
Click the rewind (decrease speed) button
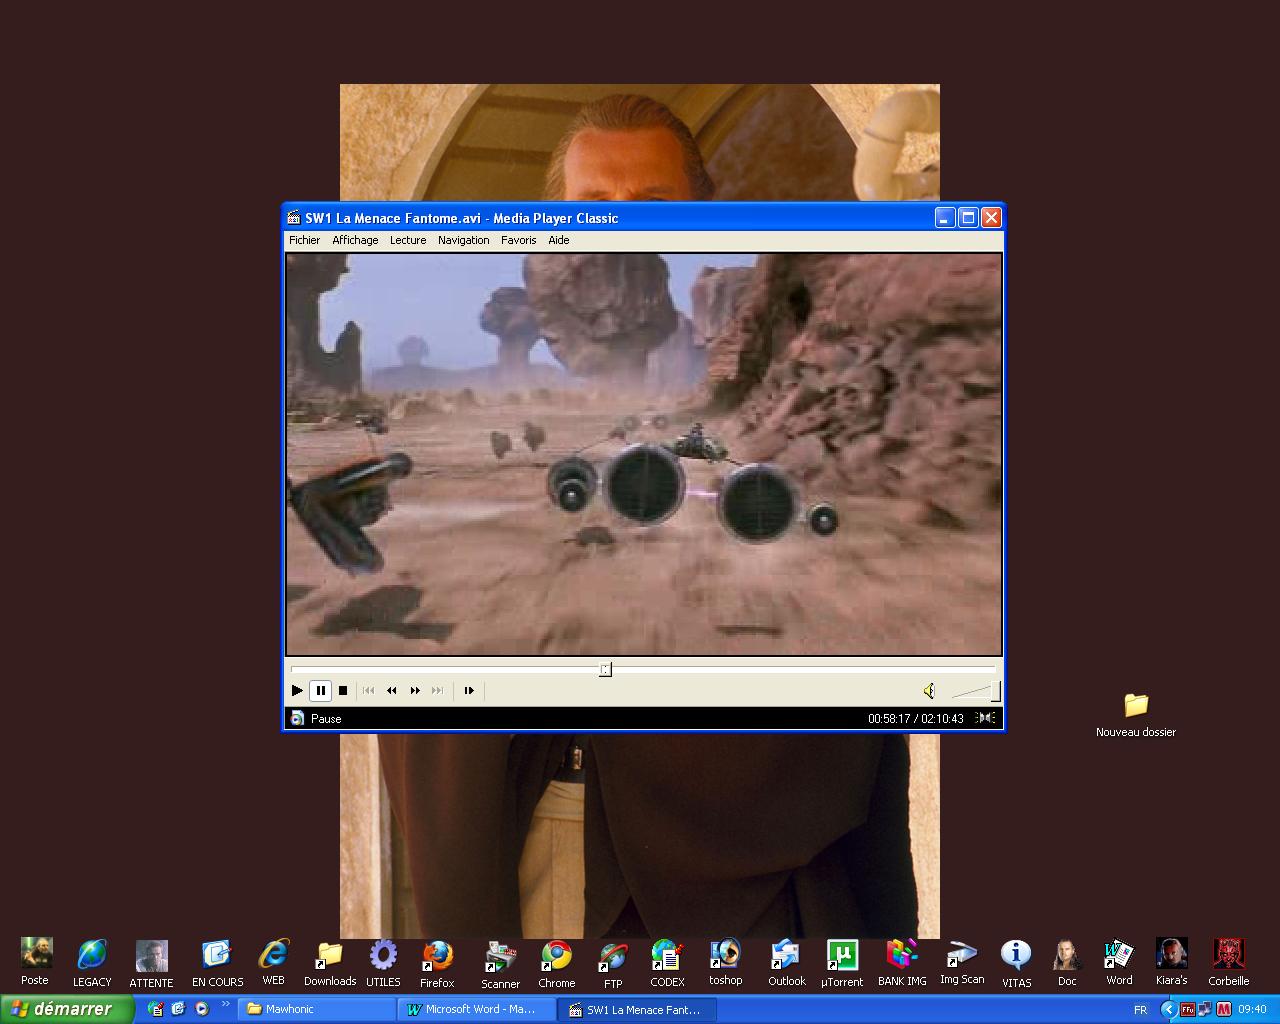[392, 690]
